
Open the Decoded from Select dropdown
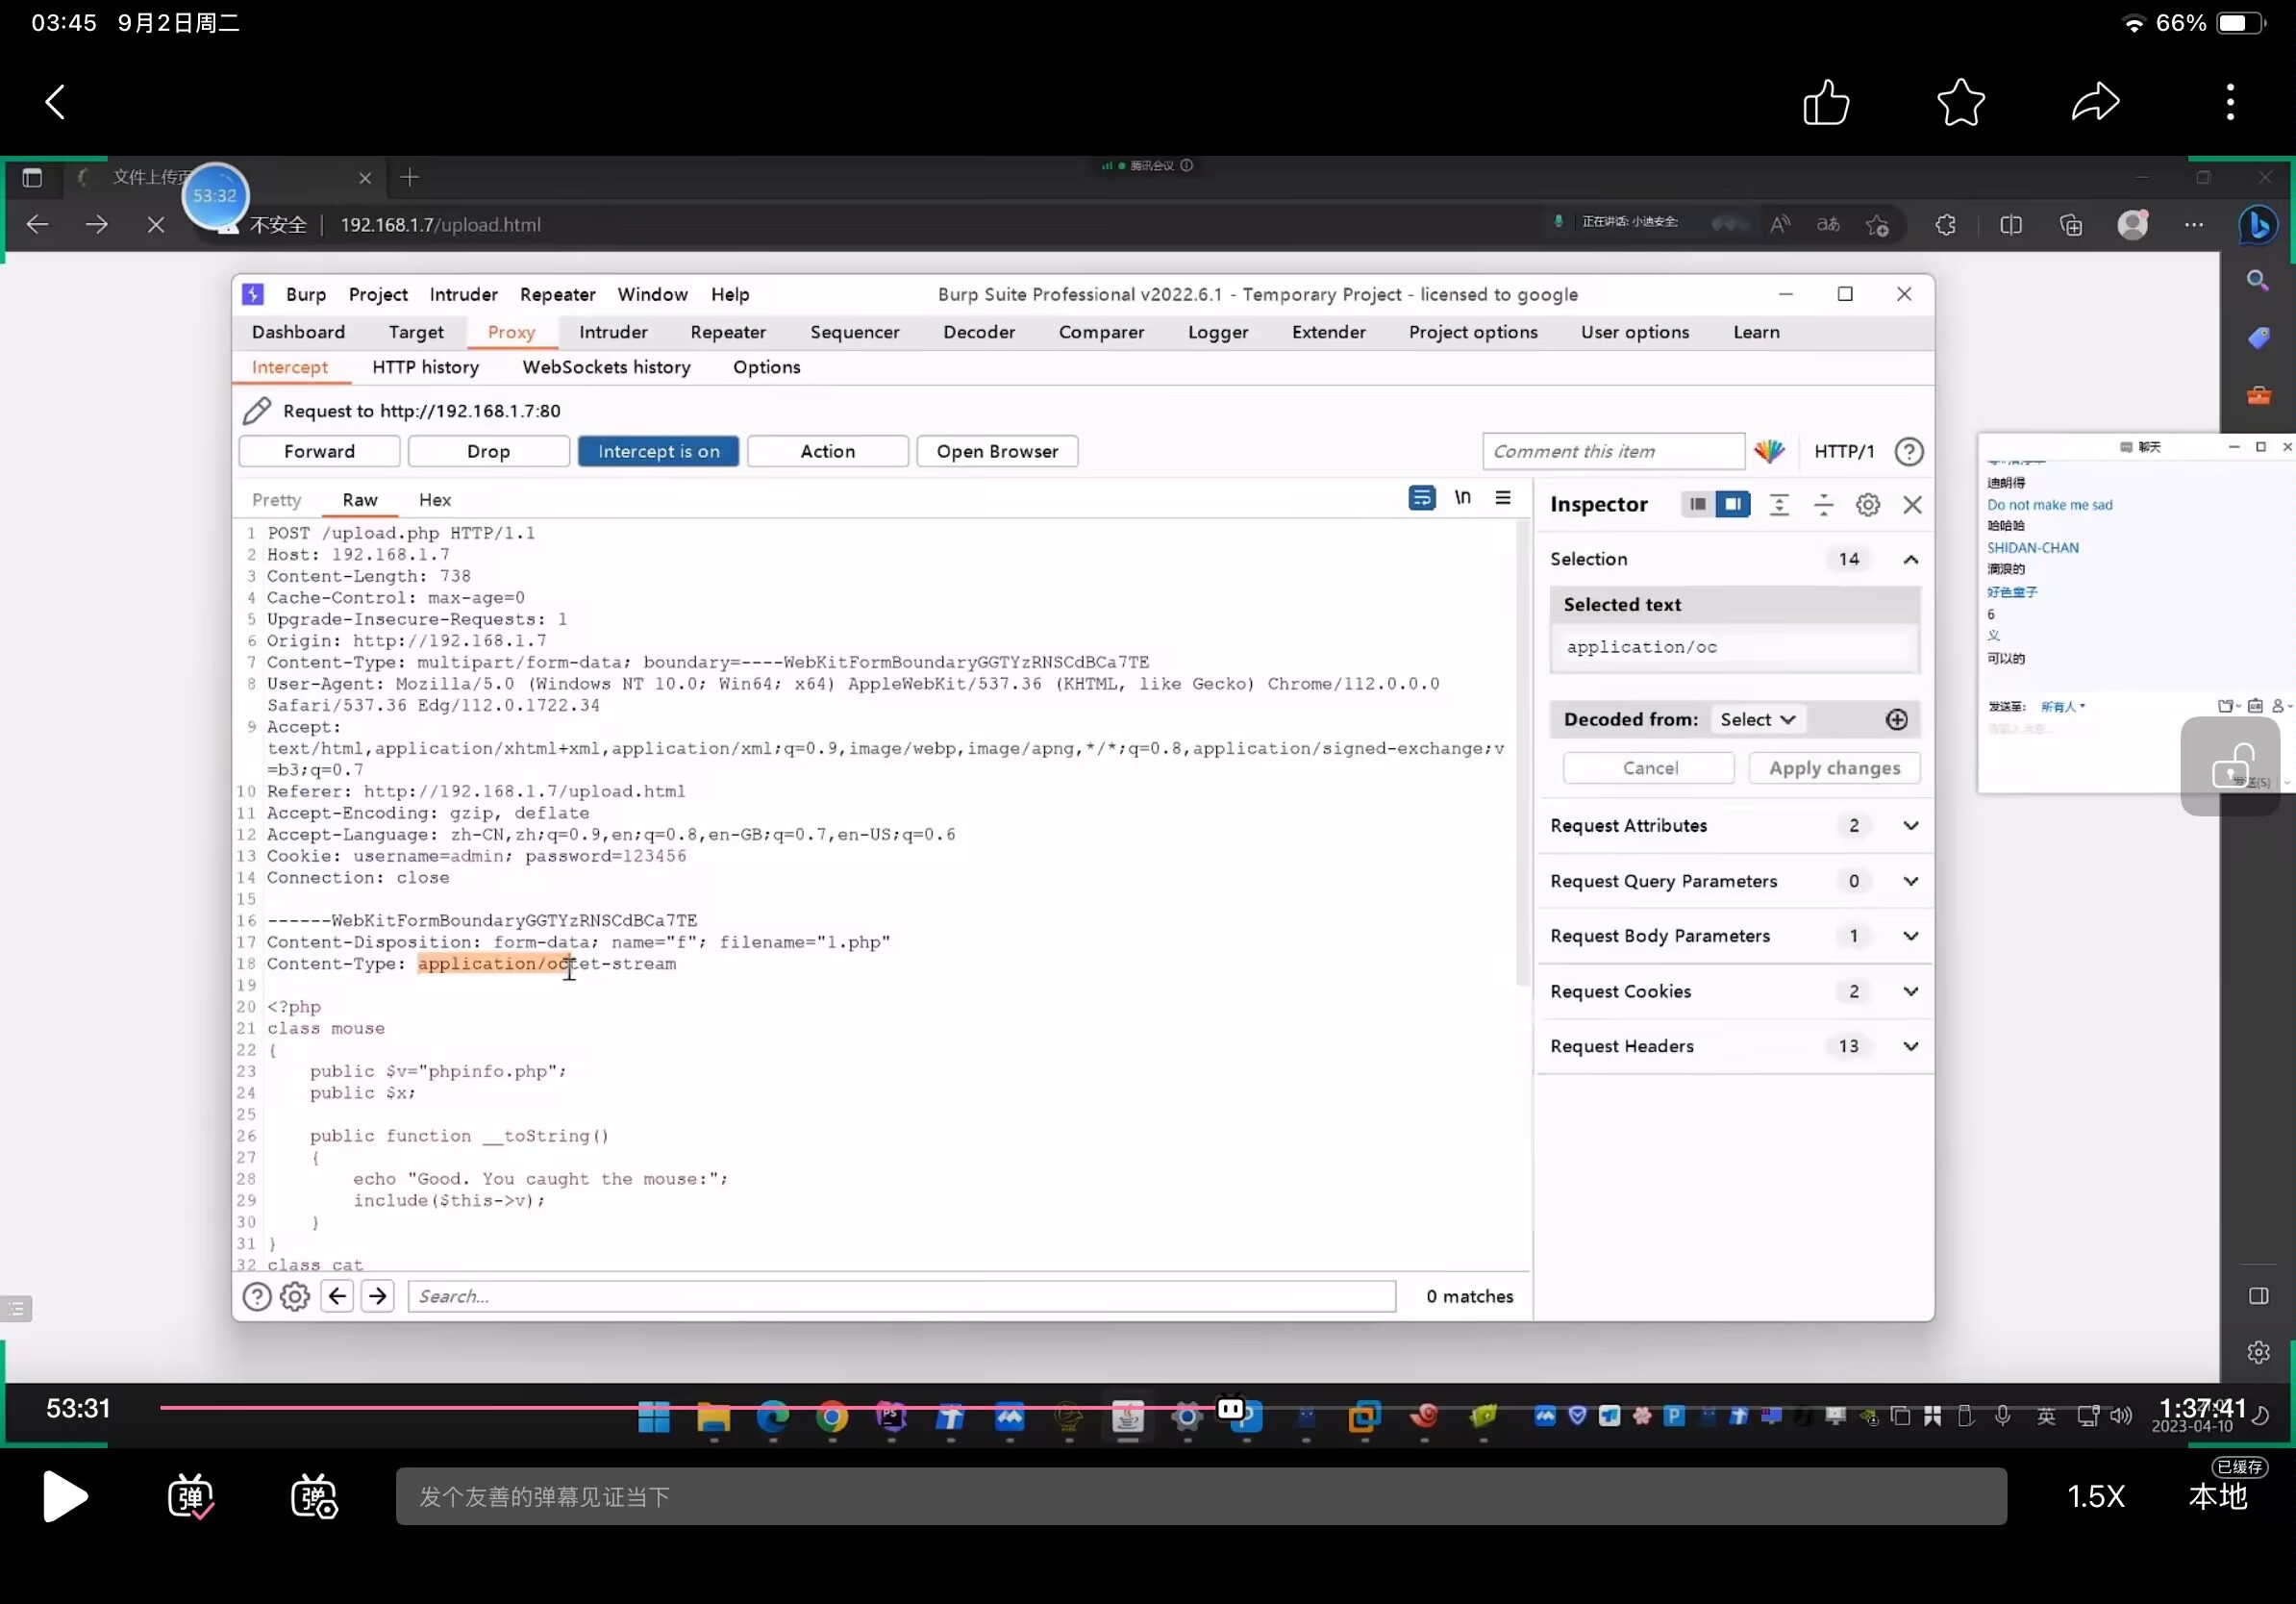tap(1757, 719)
